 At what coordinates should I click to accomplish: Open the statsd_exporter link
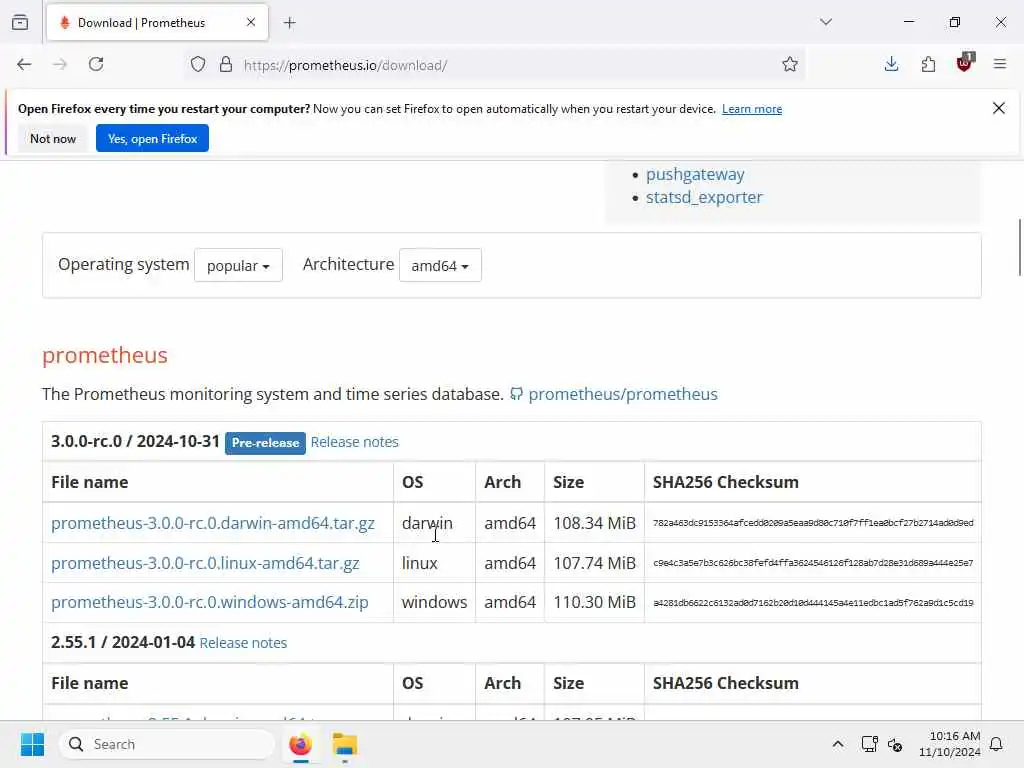[x=704, y=197]
